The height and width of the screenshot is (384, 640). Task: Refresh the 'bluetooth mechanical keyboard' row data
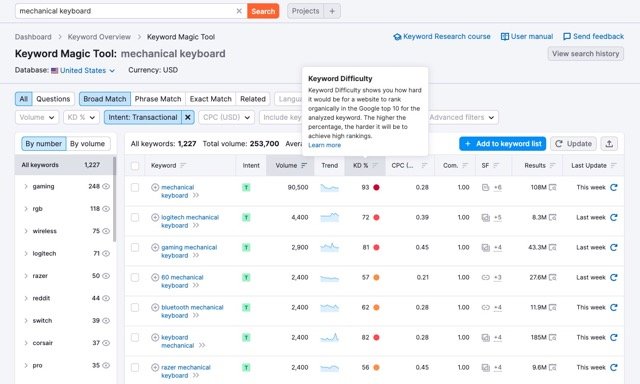click(x=613, y=307)
